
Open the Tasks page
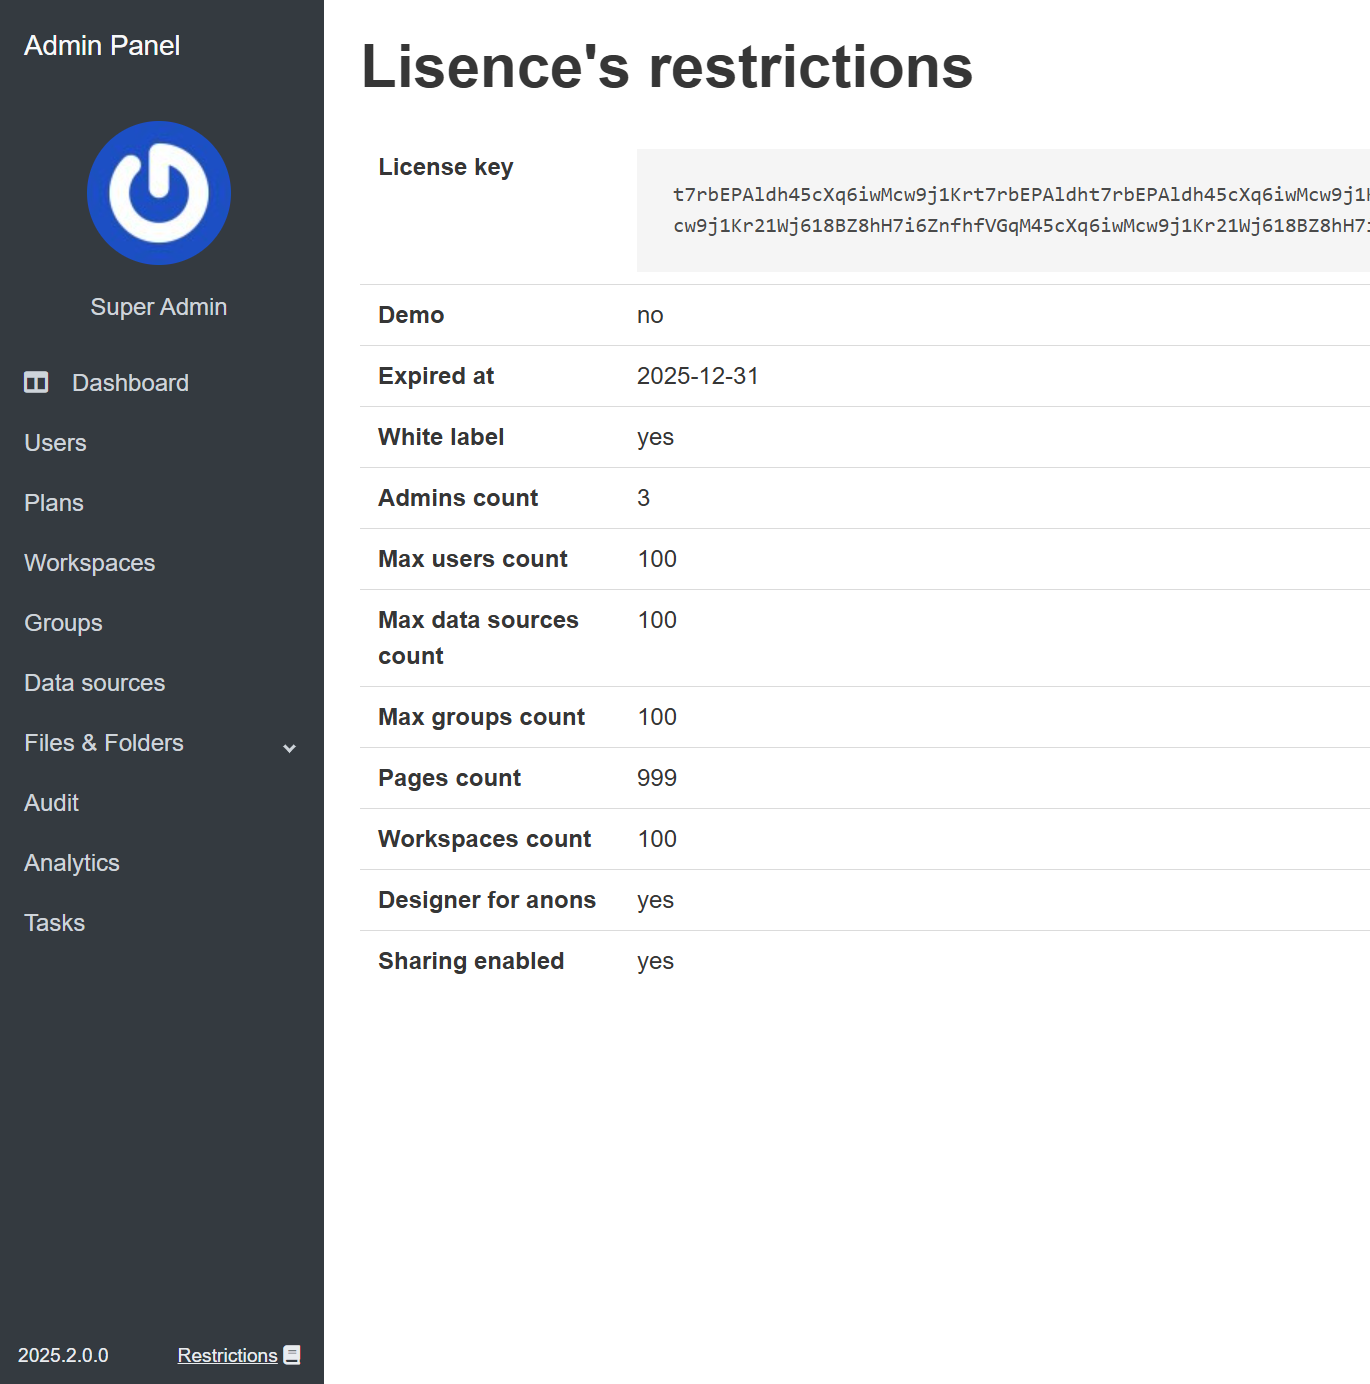tap(54, 923)
